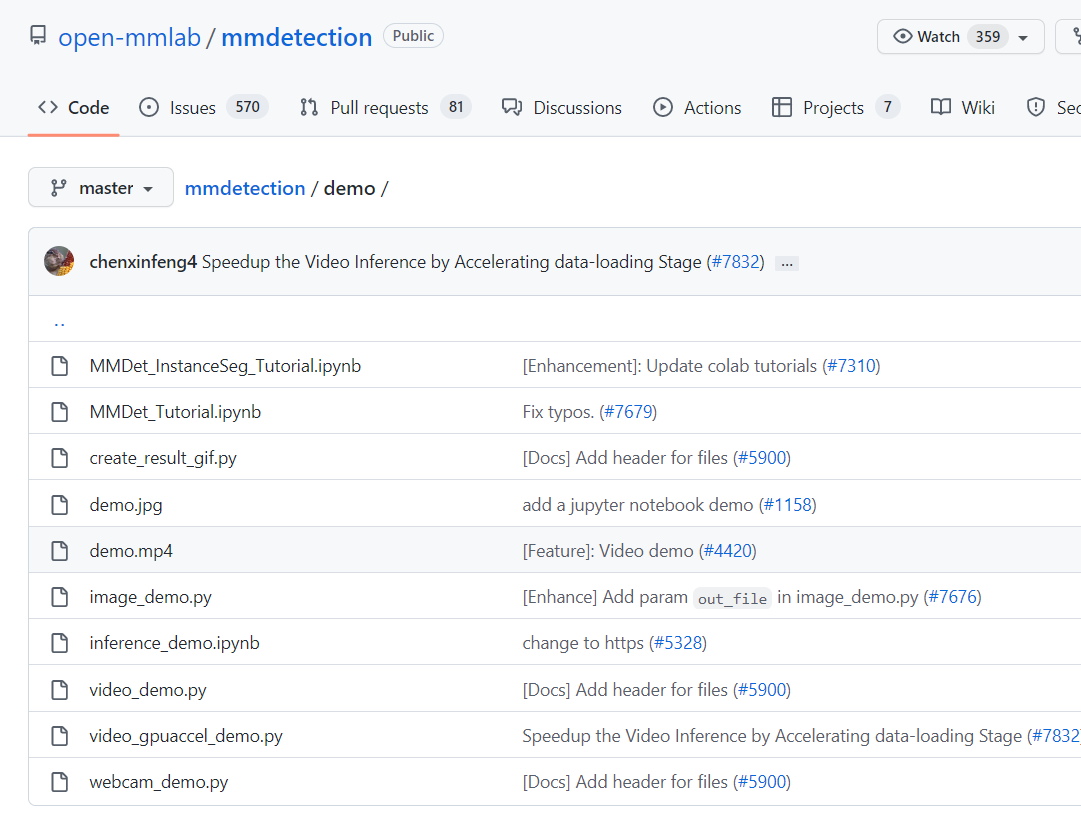Click the Wiki book icon

click(941, 108)
